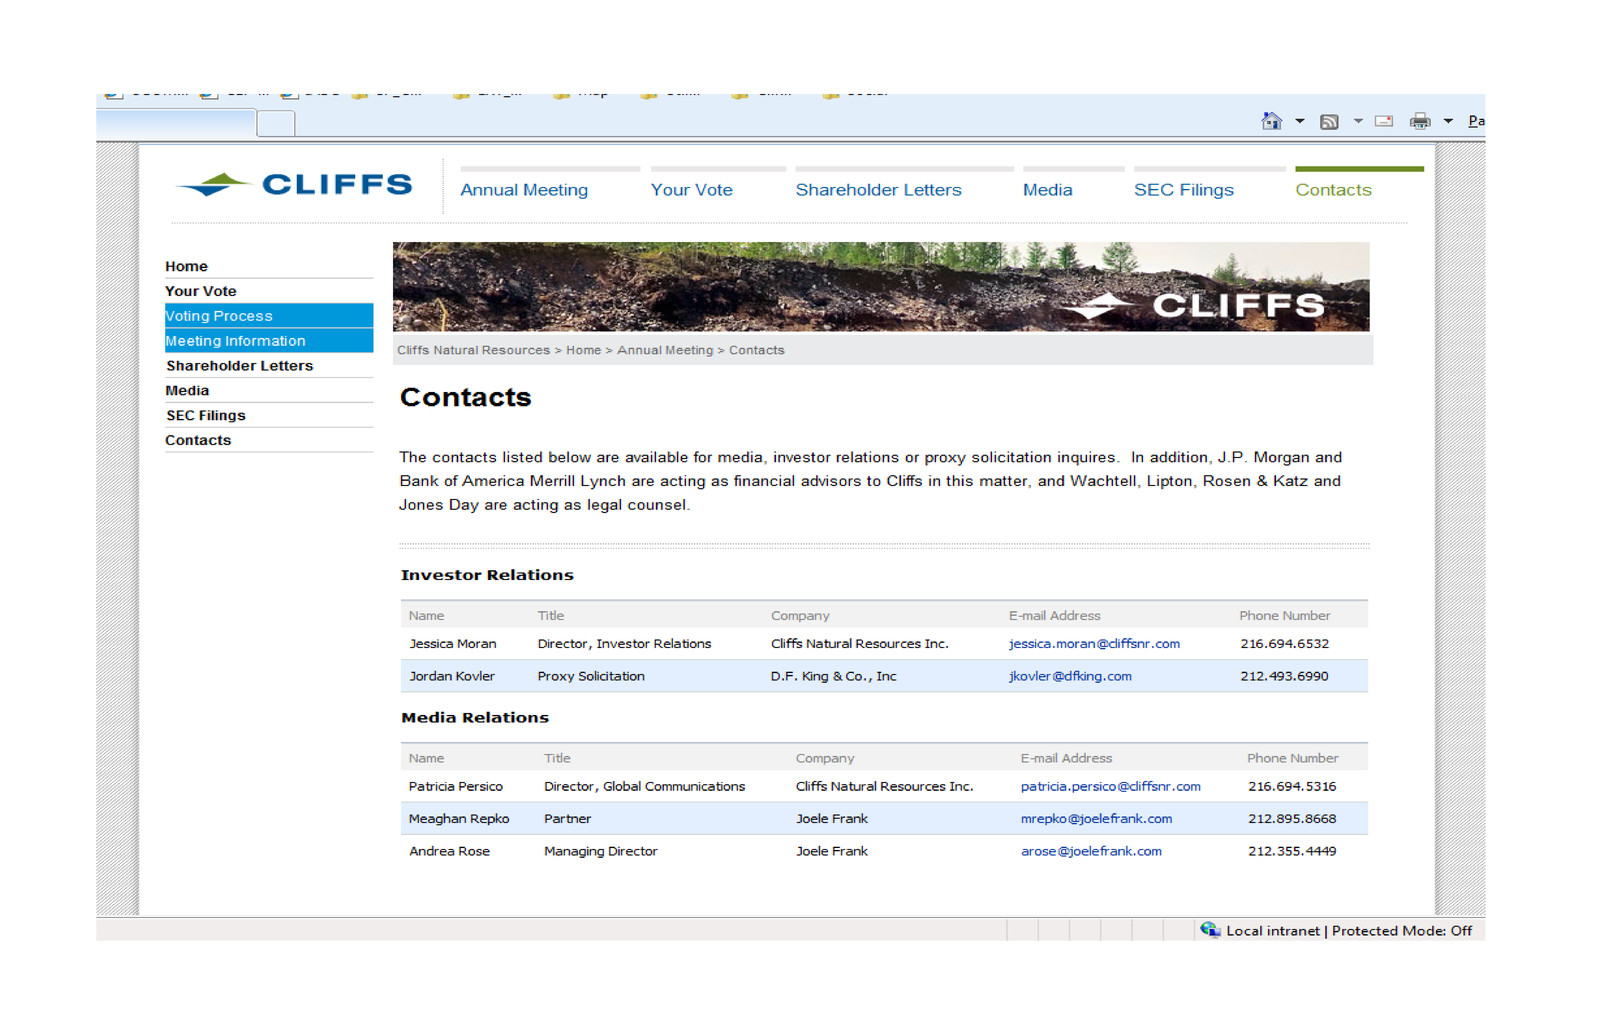This screenshot has height=1034, width=1598.
Task: Click the name Jessica Moran
Action: point(452,644)
